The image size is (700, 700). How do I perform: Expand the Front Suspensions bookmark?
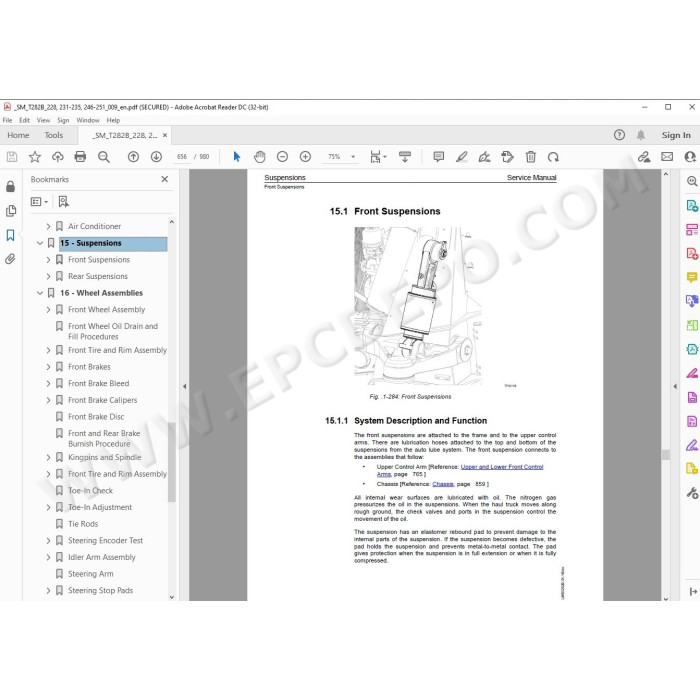click(48, 260)
